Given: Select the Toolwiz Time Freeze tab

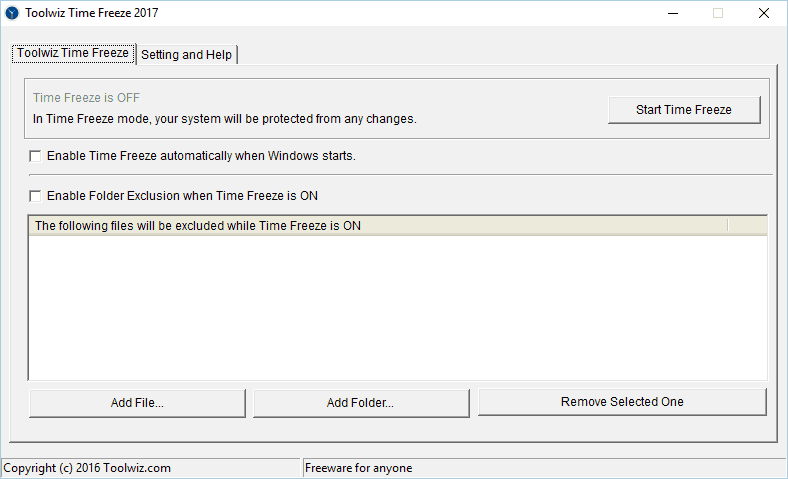Looking at the screenshot, I should click(x=73, y=53).
